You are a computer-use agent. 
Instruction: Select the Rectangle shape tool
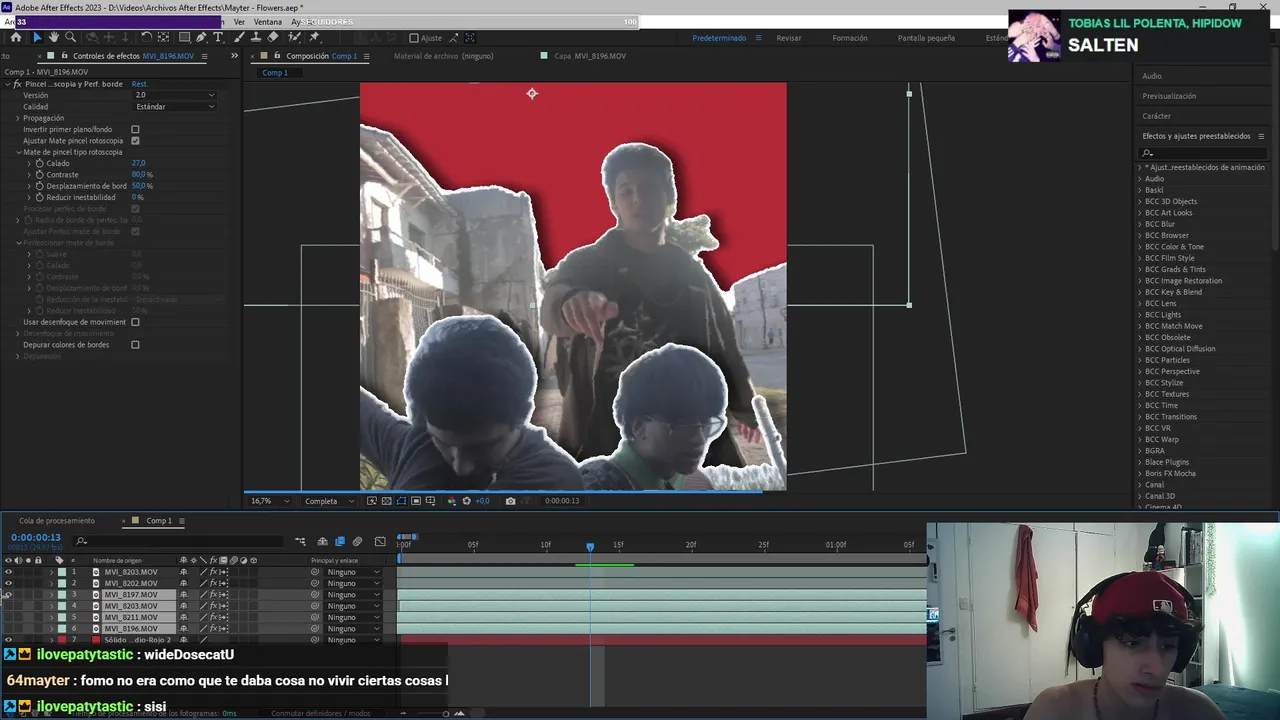184,37
